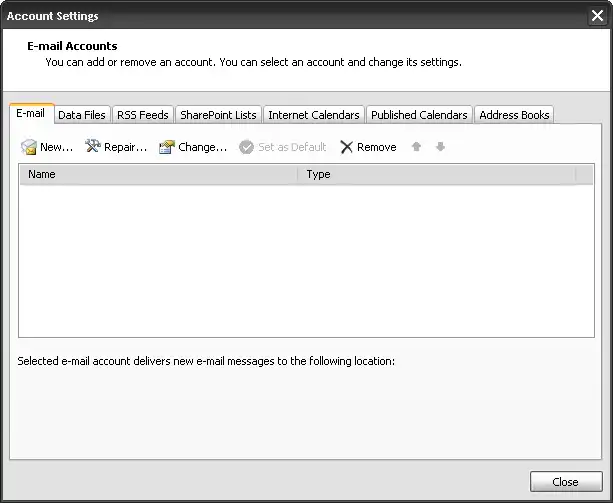Sort accounts by Type column header
613x503 pixels.
pyautogui.click(x=437, y=174)
